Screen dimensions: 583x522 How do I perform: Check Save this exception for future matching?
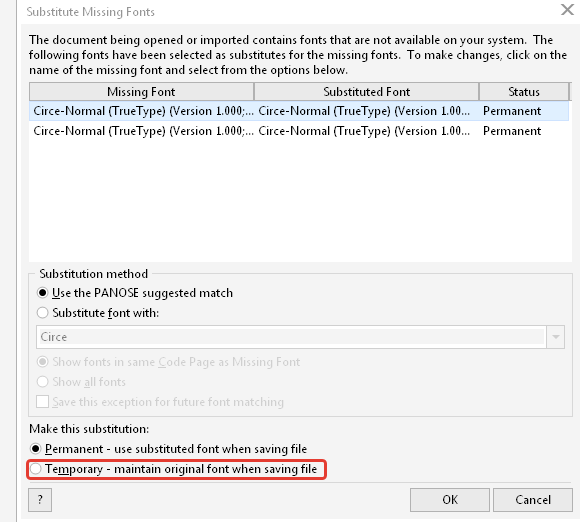(42, 402)
